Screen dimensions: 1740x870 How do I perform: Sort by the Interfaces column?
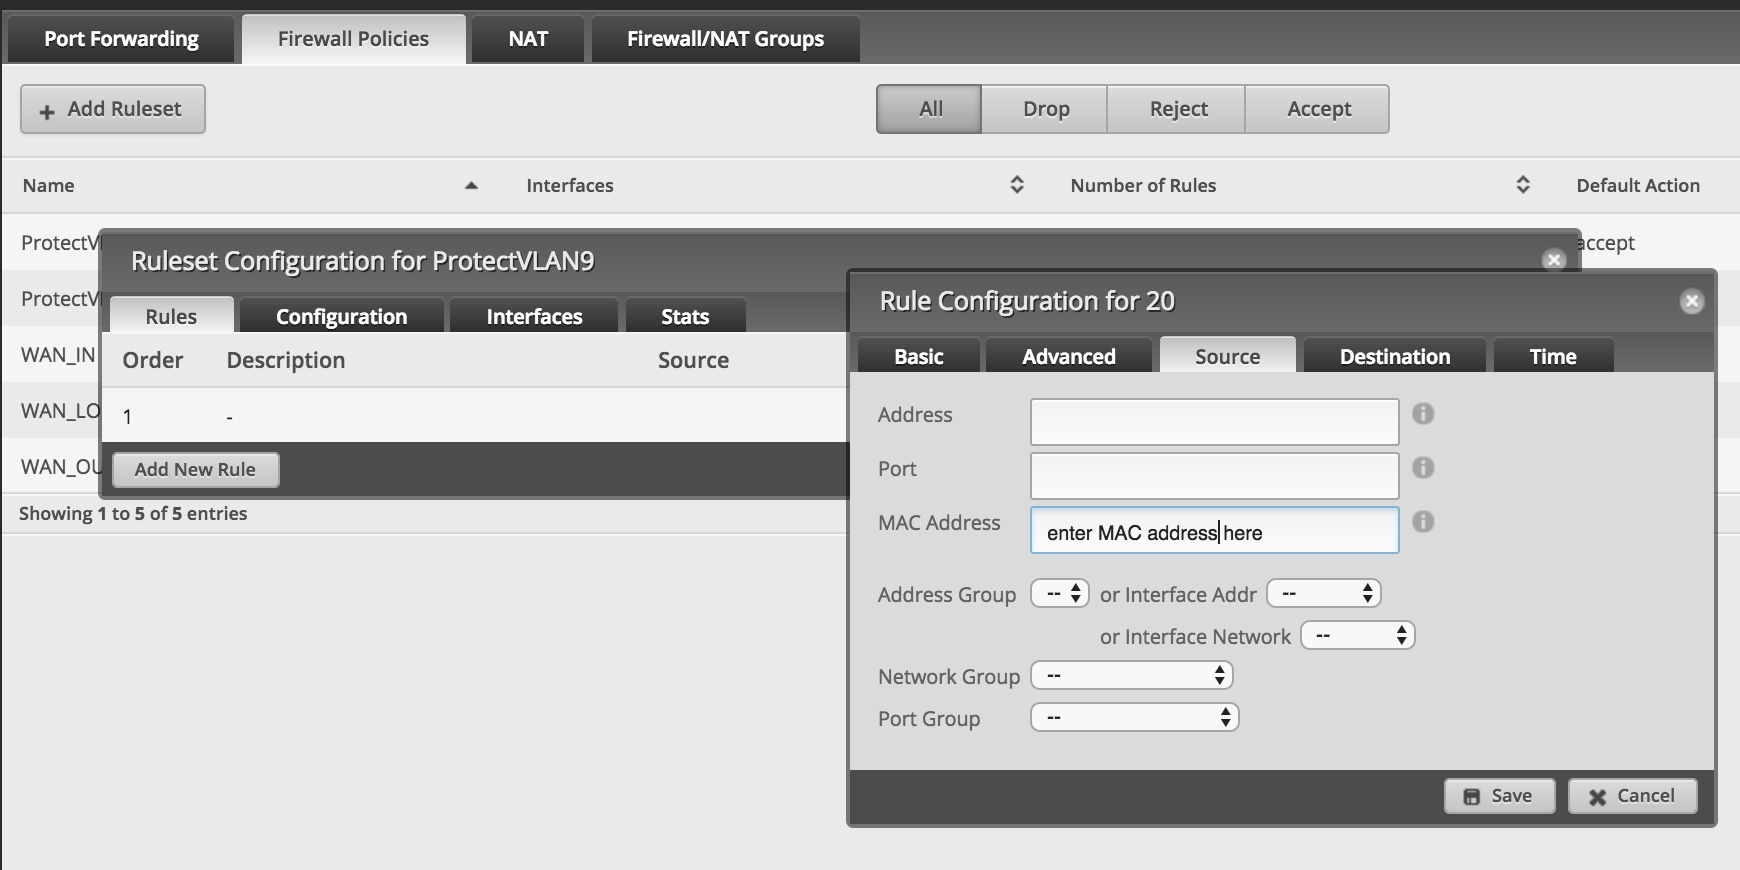pos(1016,185)
